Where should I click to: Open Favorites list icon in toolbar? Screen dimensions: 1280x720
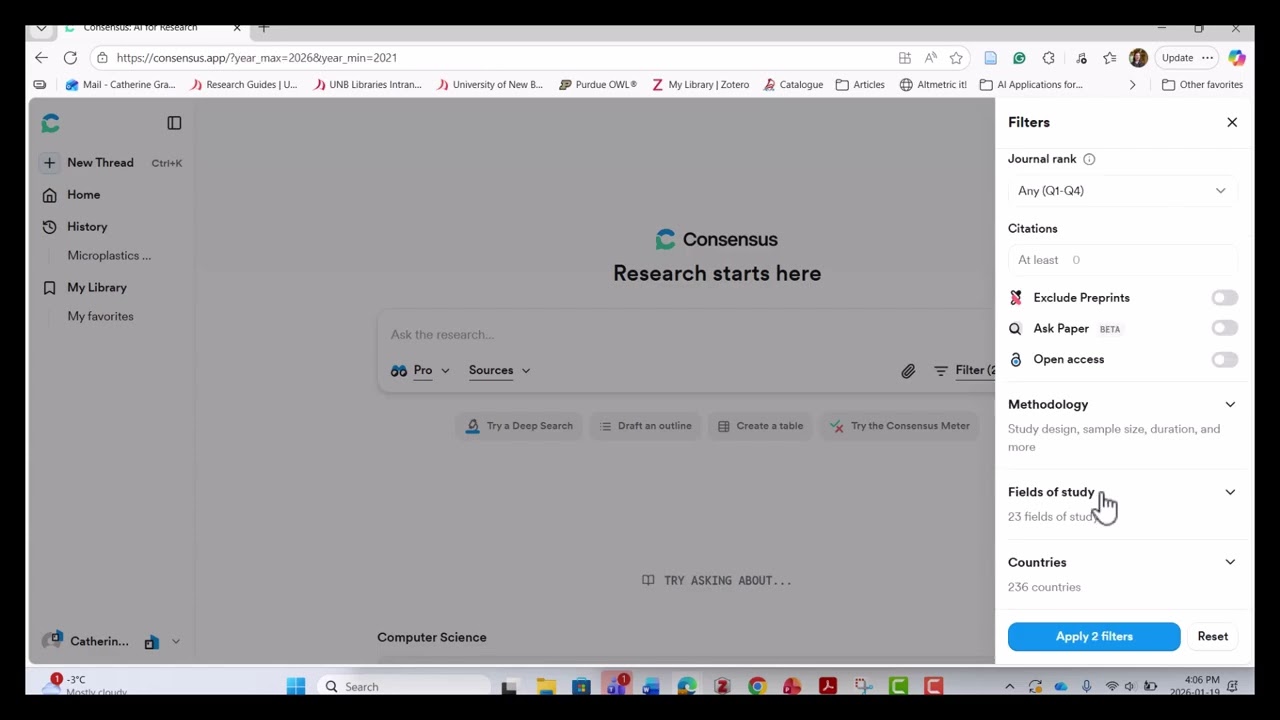[x=1109, y=58]
